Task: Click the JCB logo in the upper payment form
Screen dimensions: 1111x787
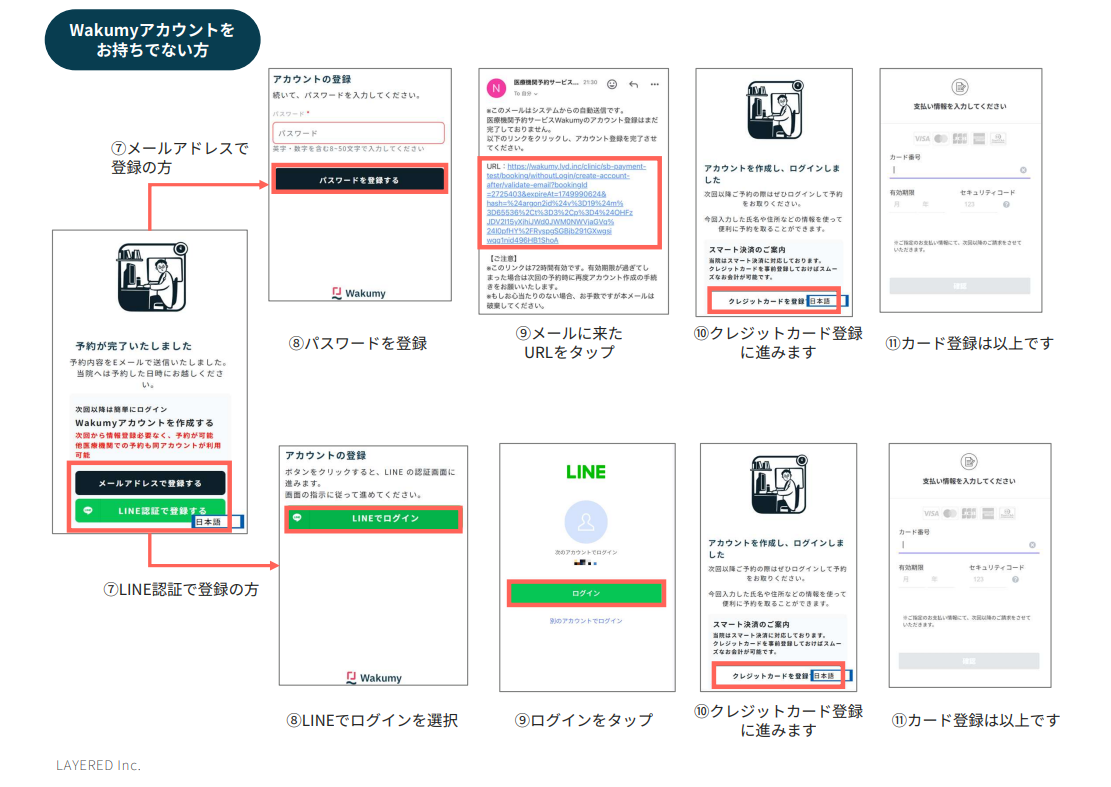Action: point(960,139)
